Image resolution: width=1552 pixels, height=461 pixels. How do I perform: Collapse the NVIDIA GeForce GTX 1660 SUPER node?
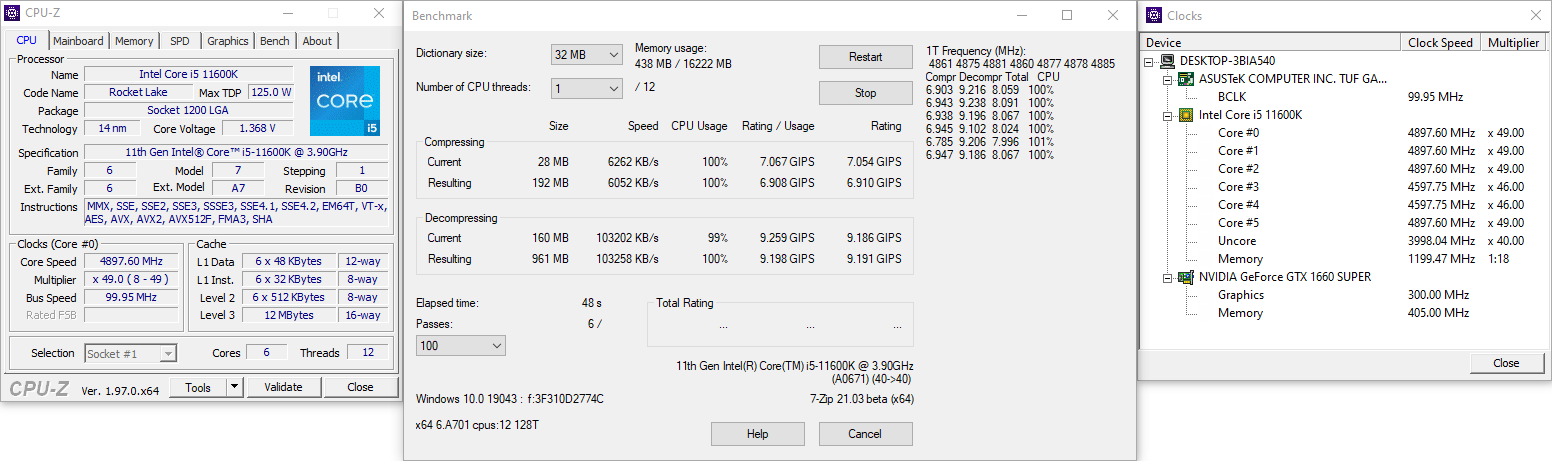(1169, 277)
